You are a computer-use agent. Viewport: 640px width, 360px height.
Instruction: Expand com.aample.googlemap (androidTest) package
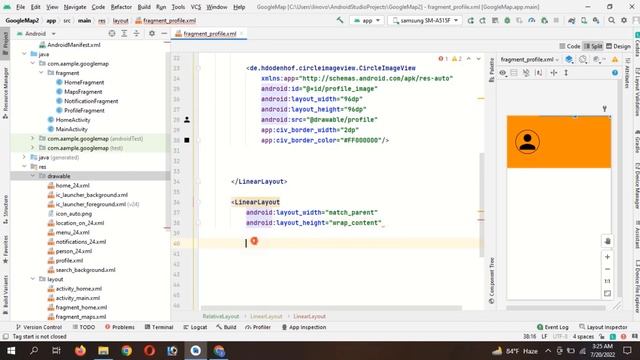33,138
